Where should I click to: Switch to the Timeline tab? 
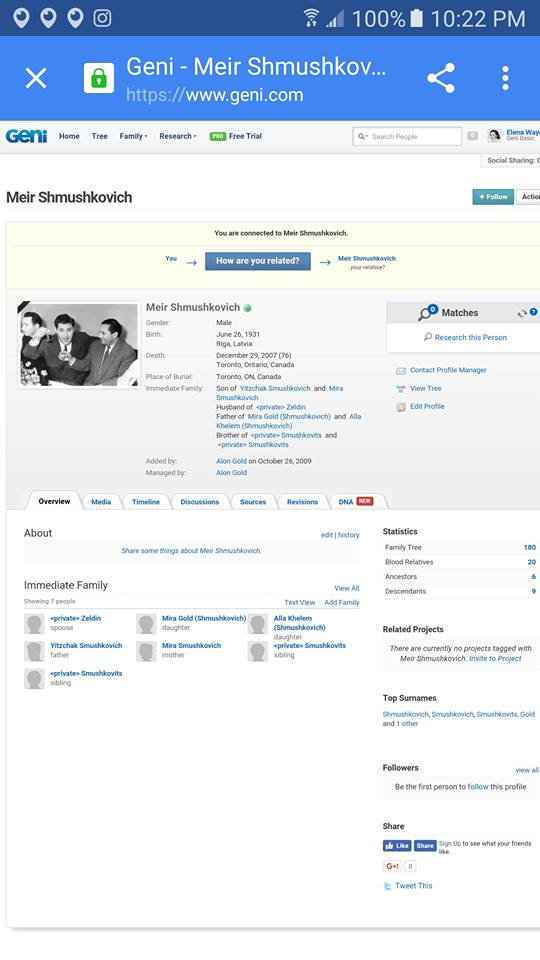pos(146,501)
